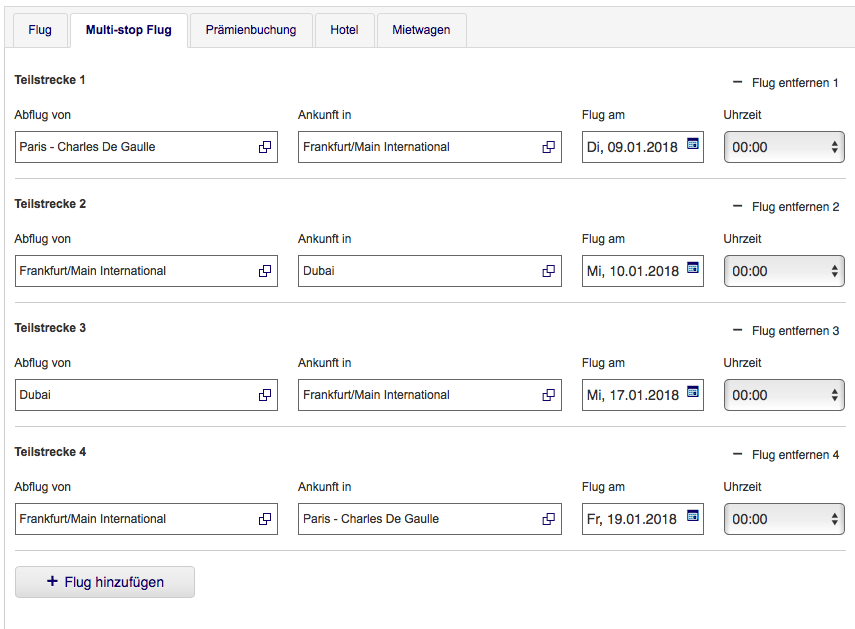Open airport picker icon for Teilstrecke 1 departure
Image resolution: width=855 pixels, height=629 pixels.
click(x=265, y=147)
